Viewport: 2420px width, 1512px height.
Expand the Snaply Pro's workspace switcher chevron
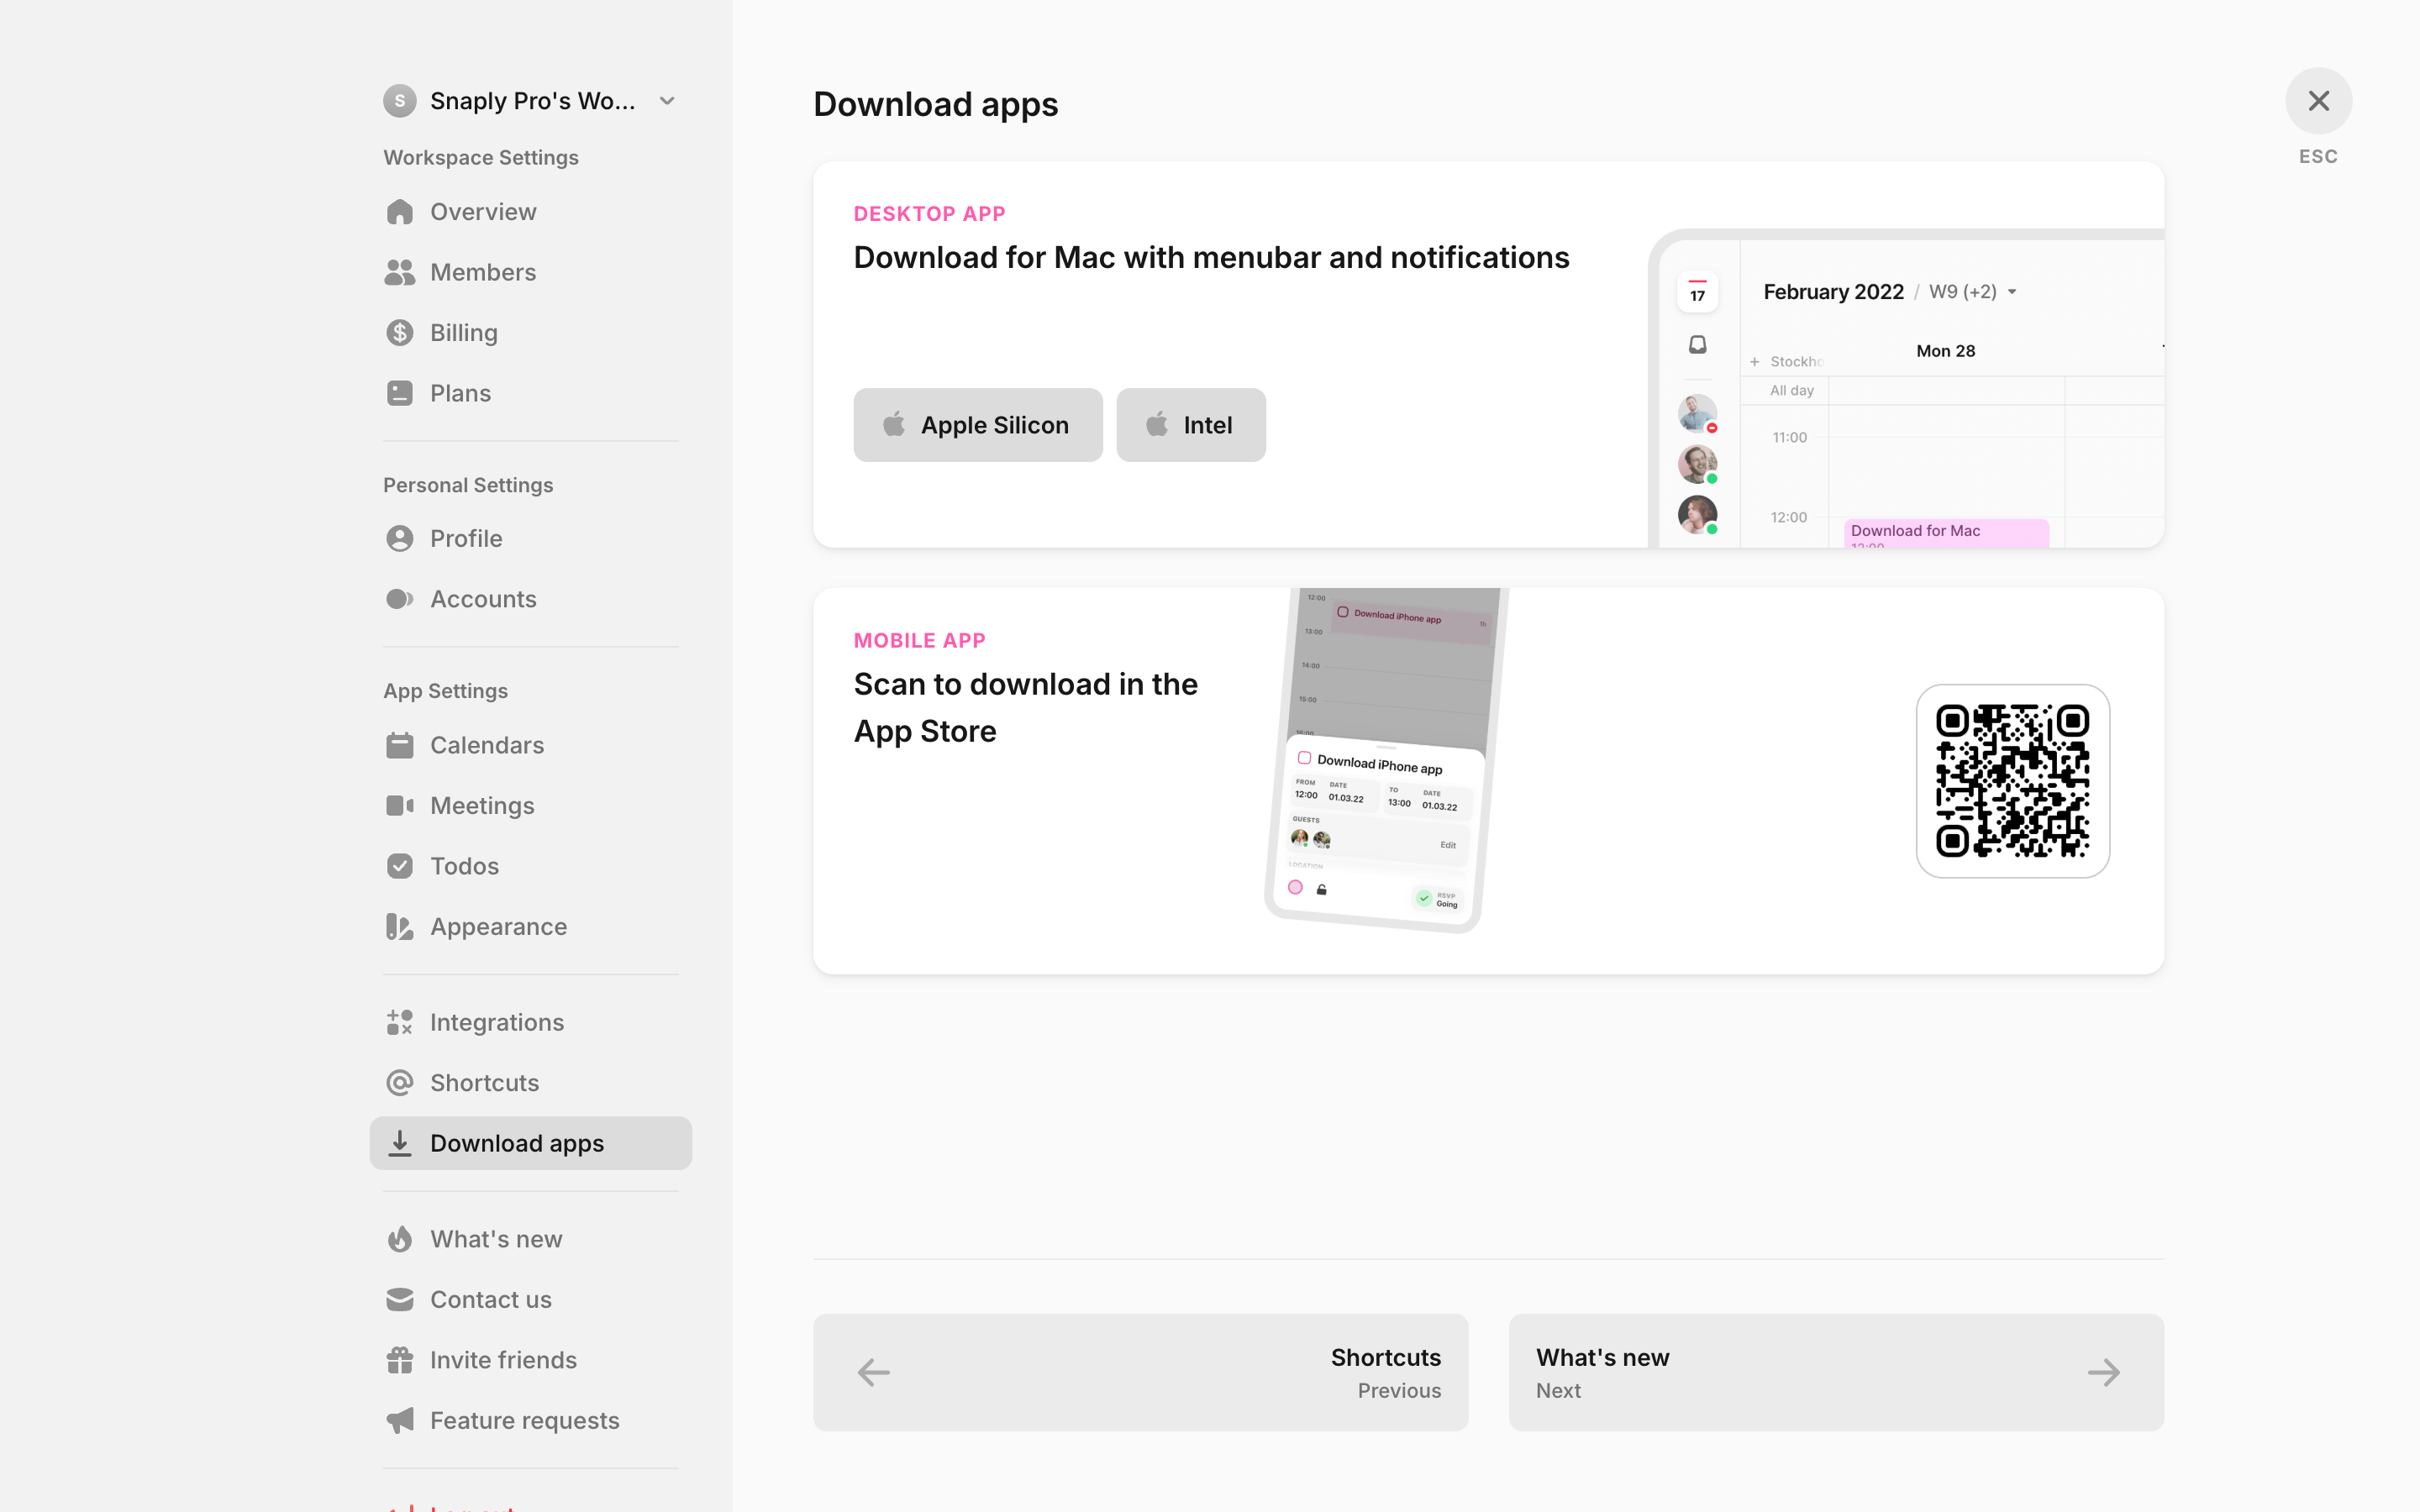click(x=668, y=101)
